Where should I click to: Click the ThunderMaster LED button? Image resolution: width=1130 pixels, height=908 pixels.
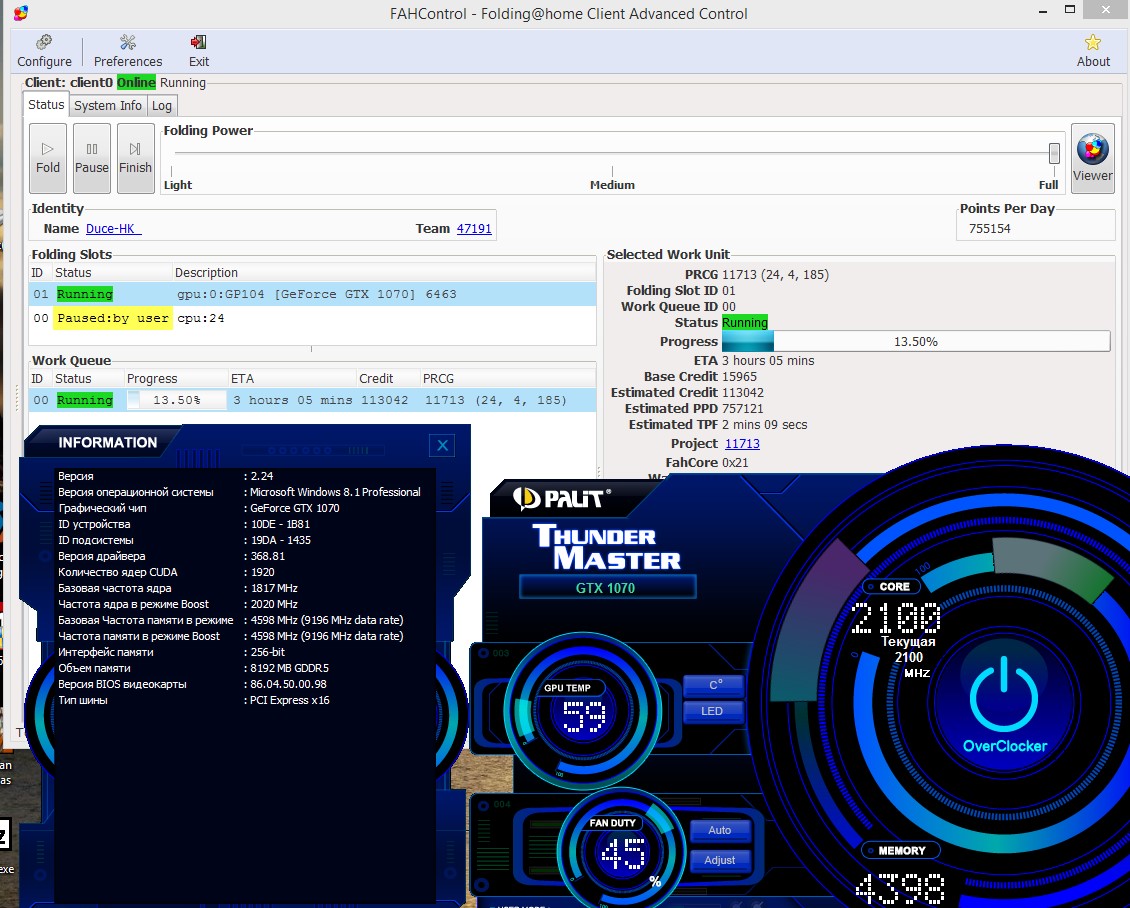[713, 711]
